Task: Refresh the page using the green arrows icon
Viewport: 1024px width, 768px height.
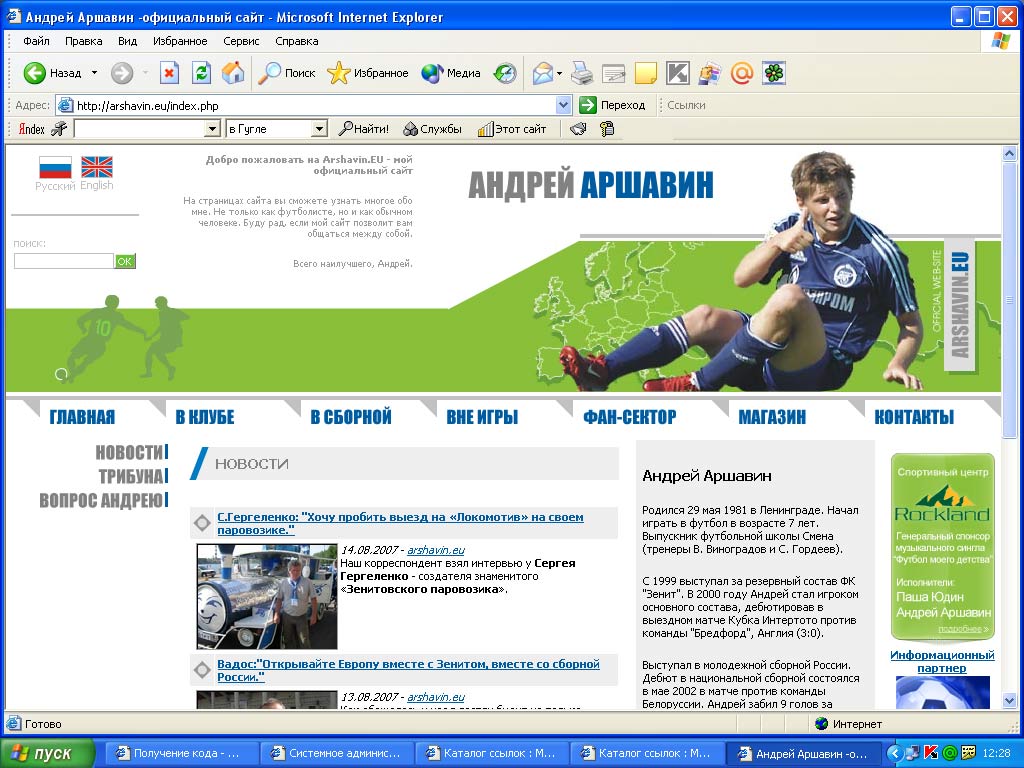Action: tap(201, 73)
